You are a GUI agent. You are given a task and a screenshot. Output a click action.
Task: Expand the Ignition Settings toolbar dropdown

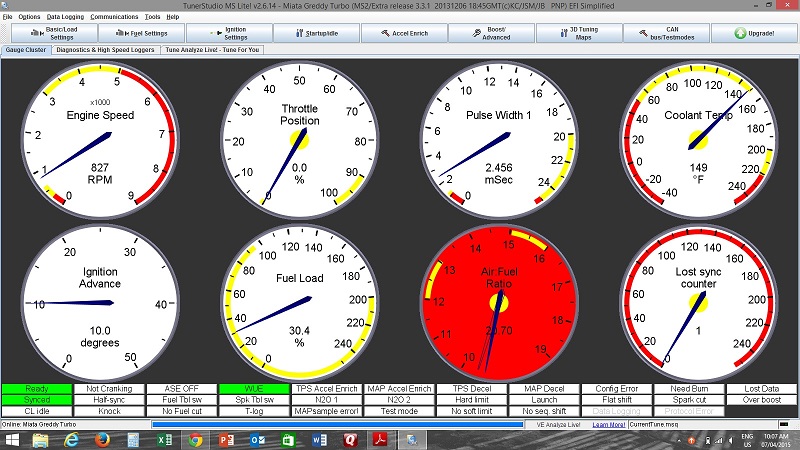pyautogui.click(x=235, y=33)
